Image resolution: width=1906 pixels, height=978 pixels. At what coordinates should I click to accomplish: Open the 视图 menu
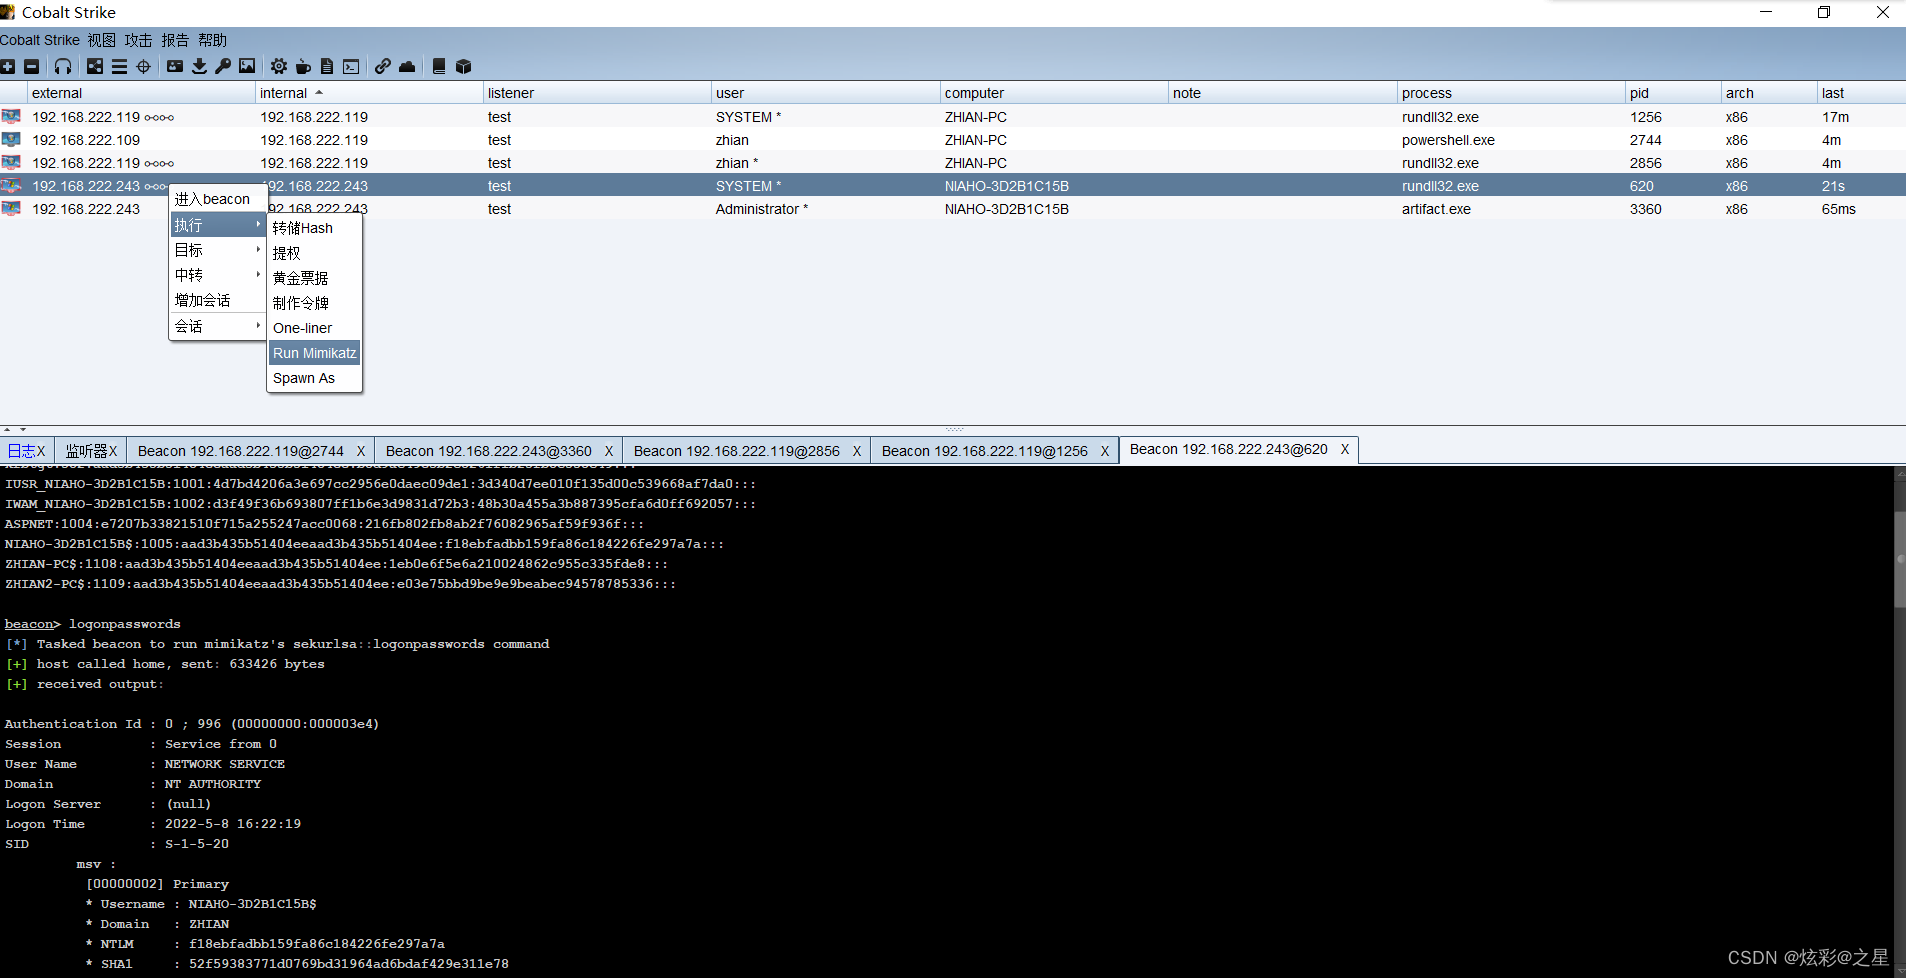pyautogui.click(x=101, y=40)
